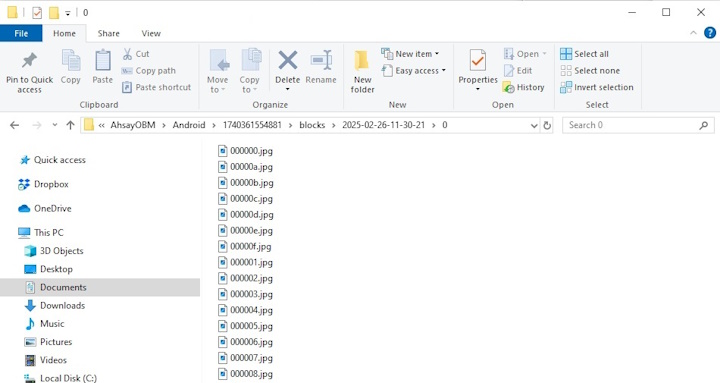Screen dimensions: 720x383
Task: Go up one folder level arrow
Action: (x=70, y=125)
